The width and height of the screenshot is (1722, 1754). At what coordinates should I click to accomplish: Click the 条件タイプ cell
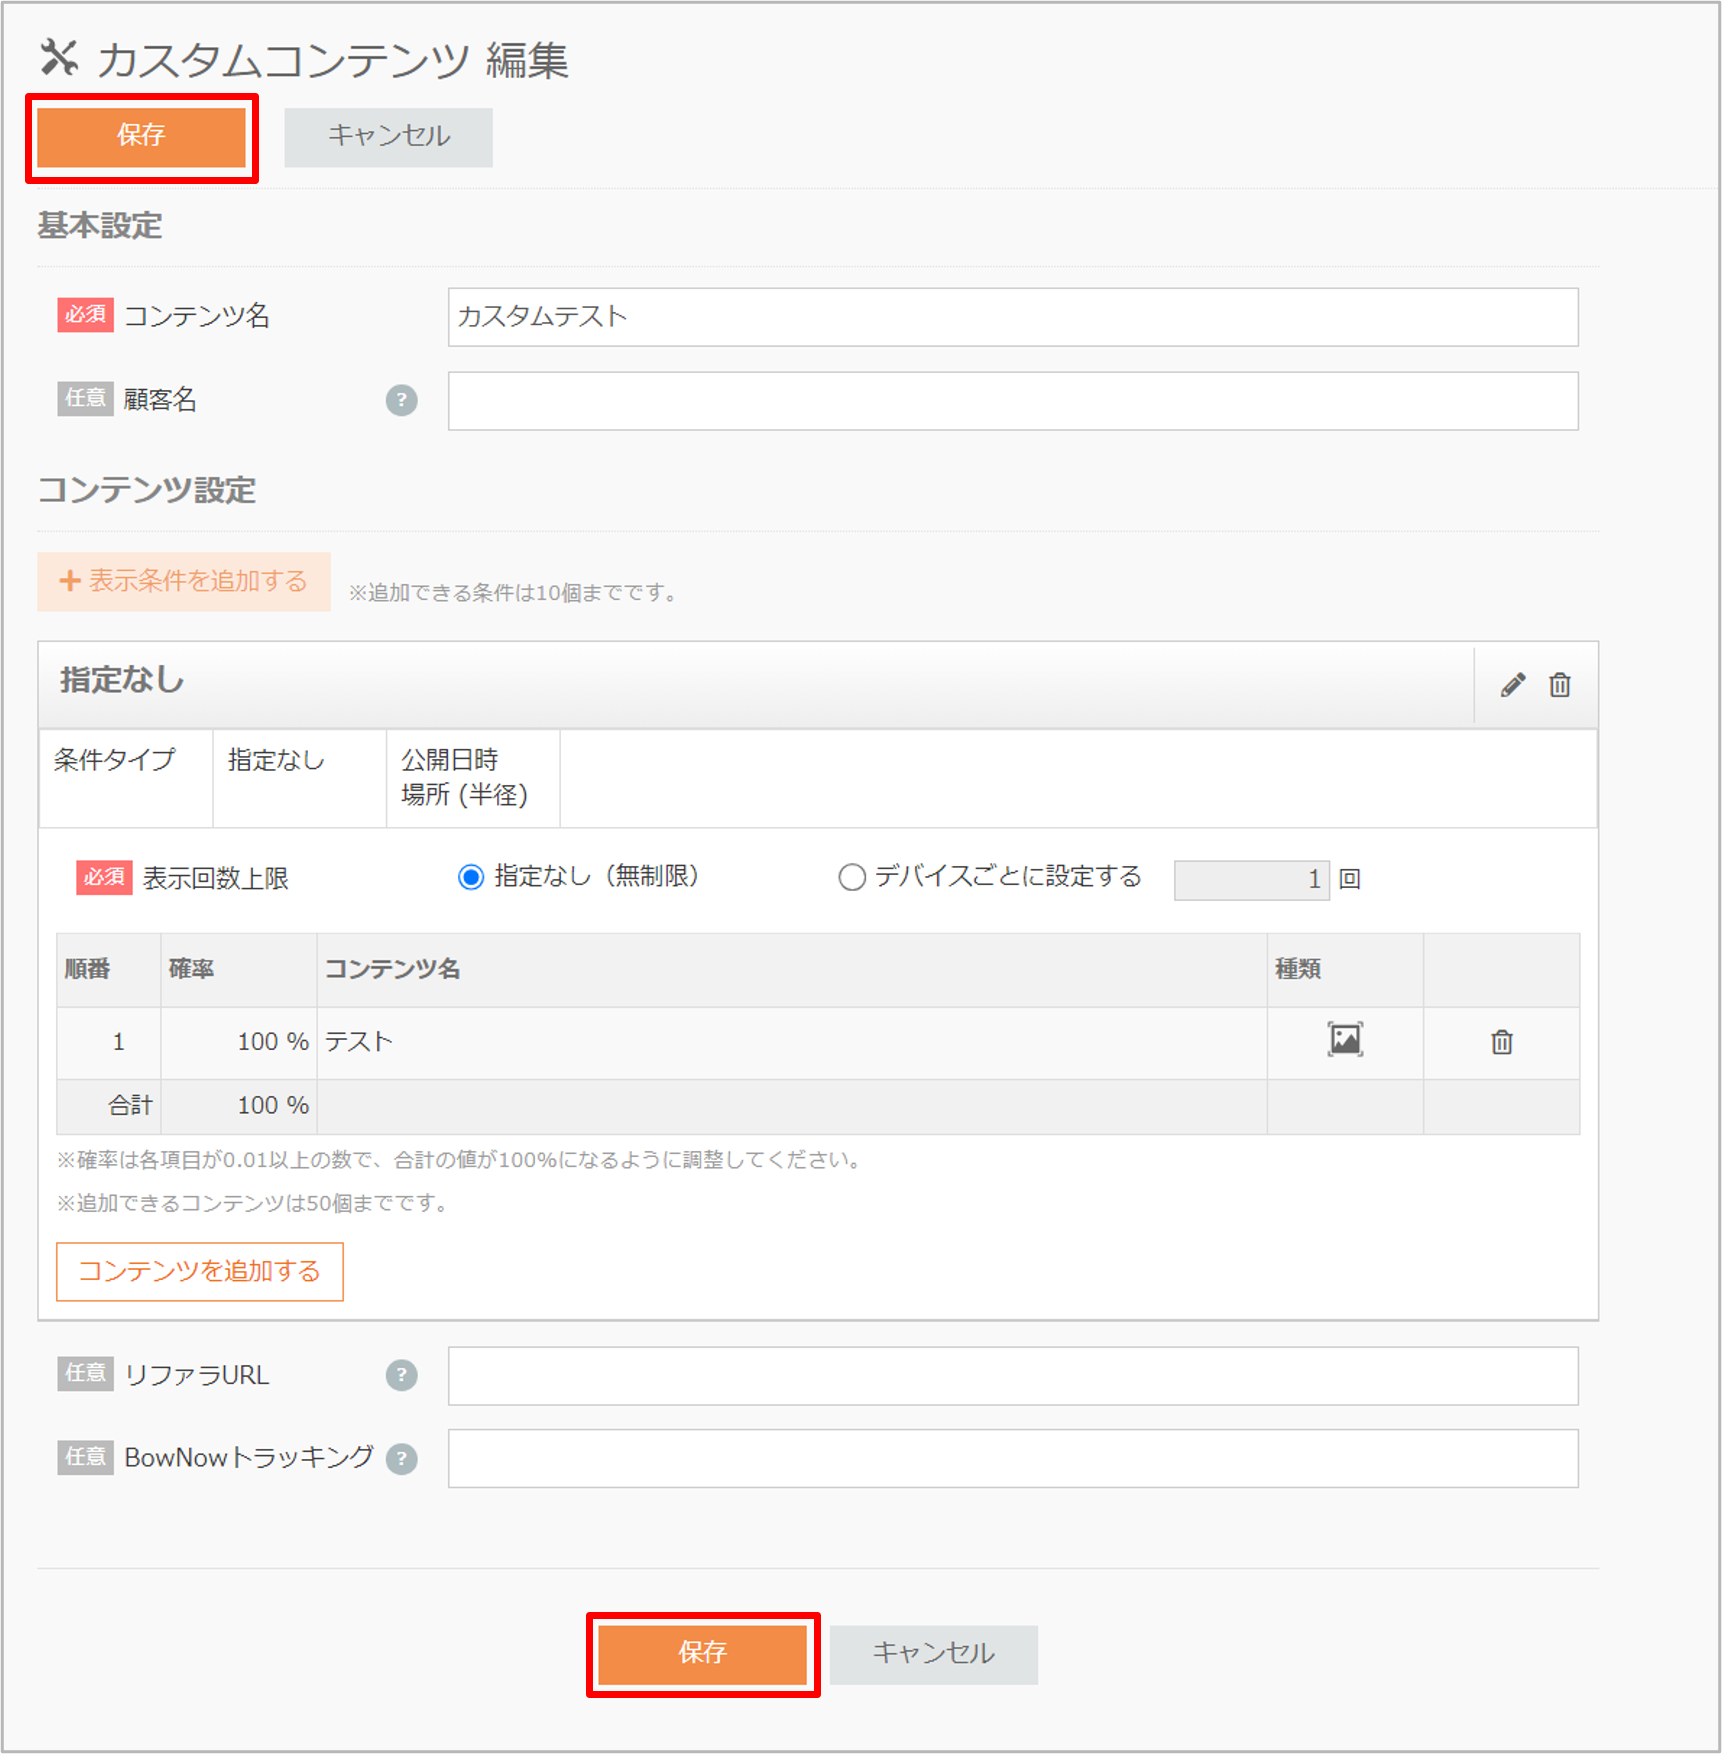[x=126, y=778]
